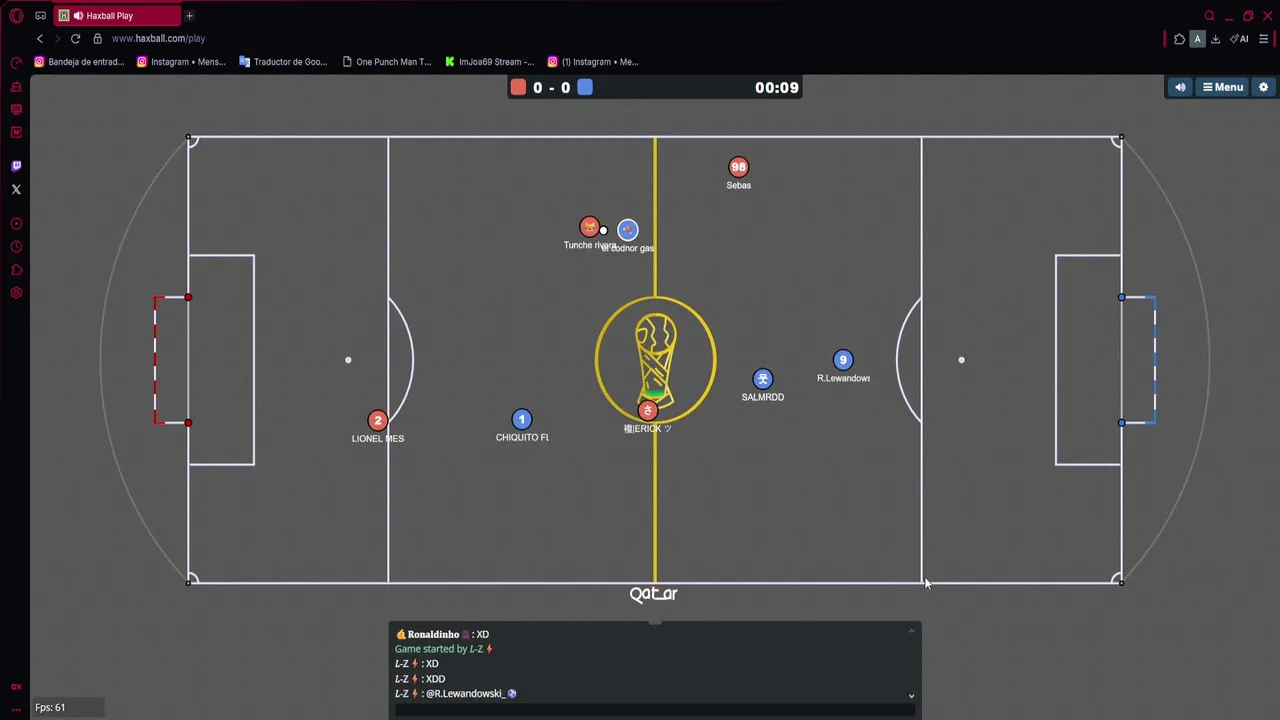
Task: Open a new browser tab
Action: point(189,16)
